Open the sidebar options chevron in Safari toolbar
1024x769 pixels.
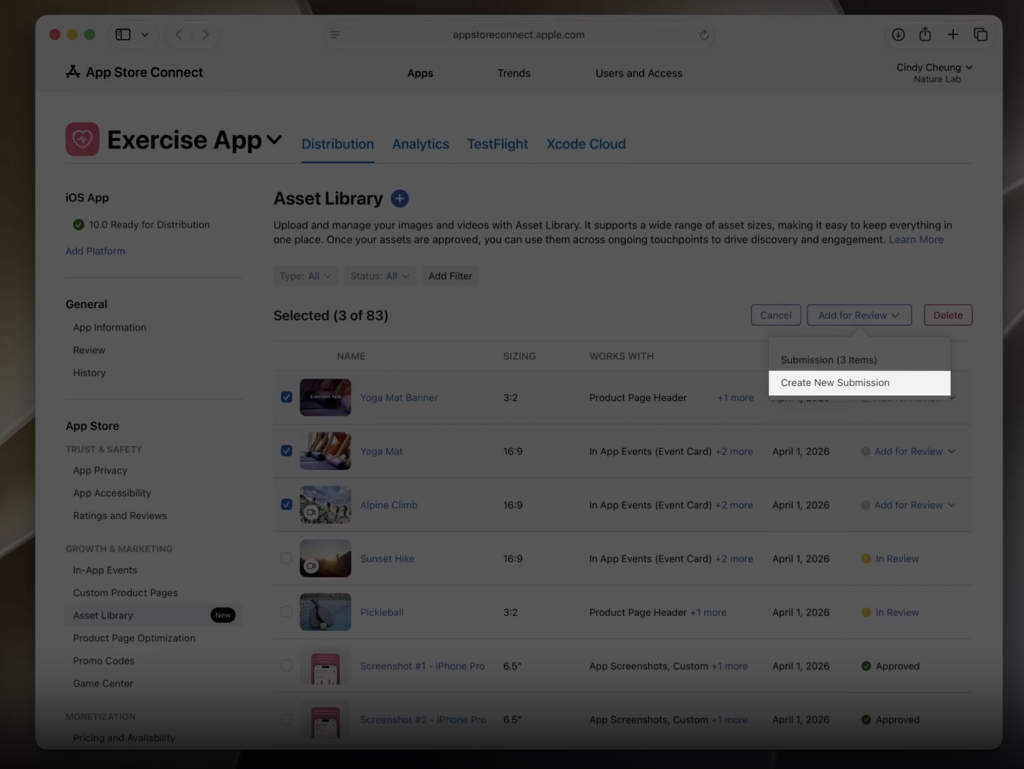145,35
